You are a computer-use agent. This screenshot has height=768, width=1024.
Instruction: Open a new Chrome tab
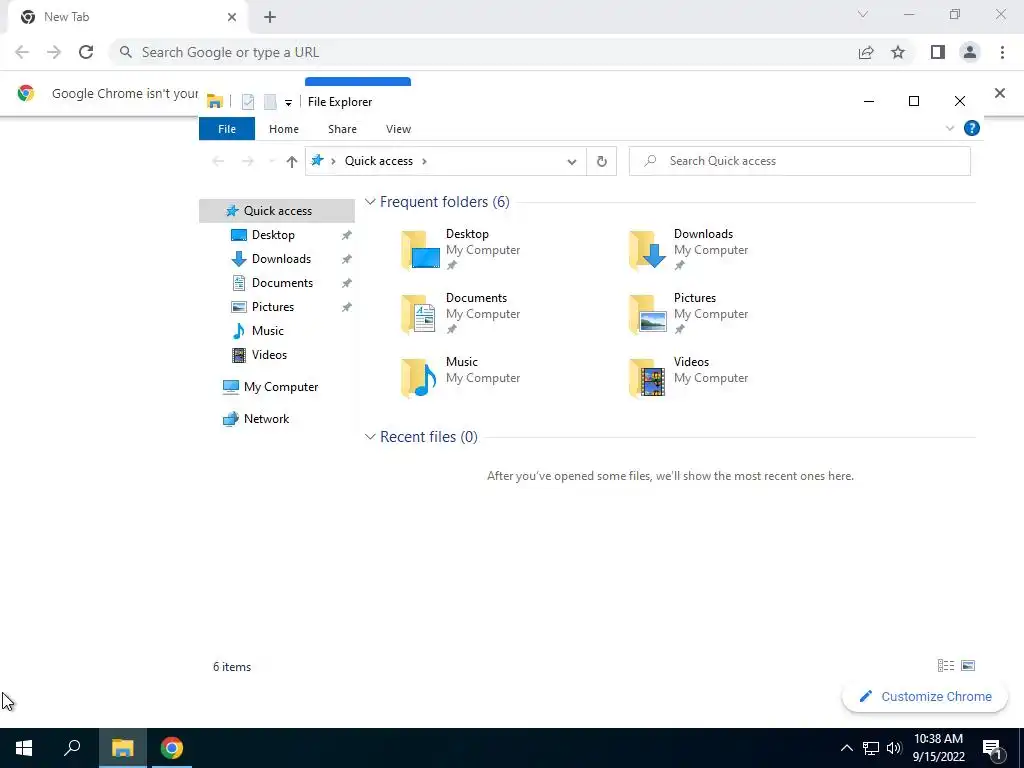pos(270,17)
